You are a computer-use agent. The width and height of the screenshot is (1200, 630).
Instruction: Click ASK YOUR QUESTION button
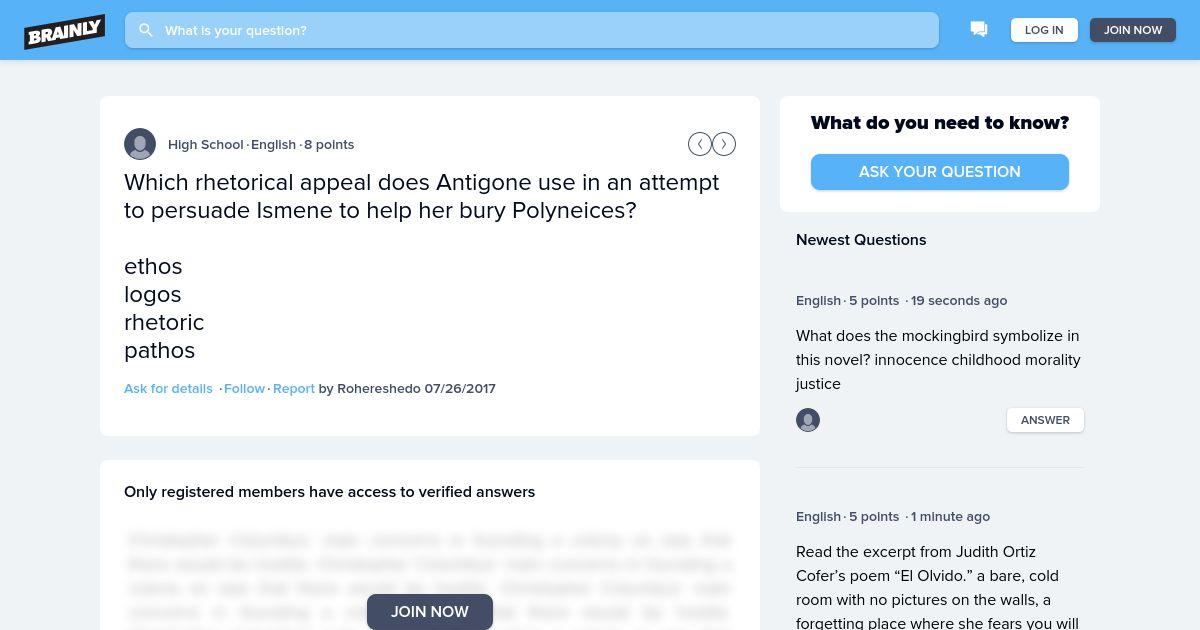940,172
